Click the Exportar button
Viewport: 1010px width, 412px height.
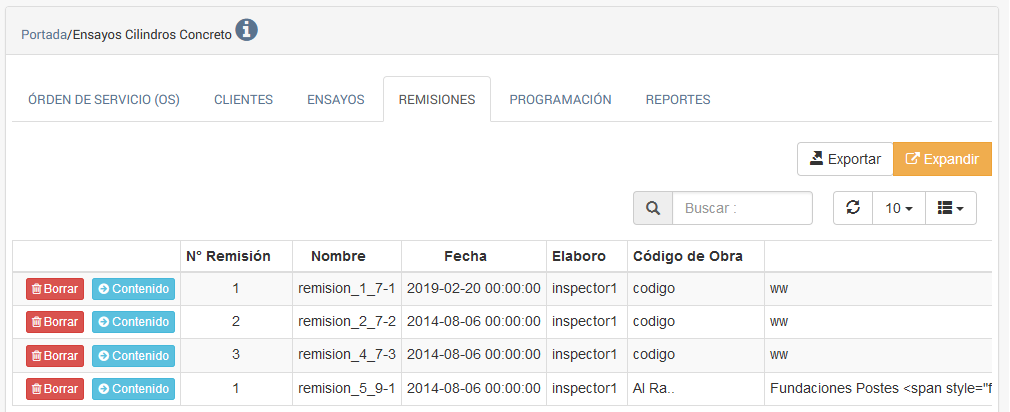click(x=845, y=159)
